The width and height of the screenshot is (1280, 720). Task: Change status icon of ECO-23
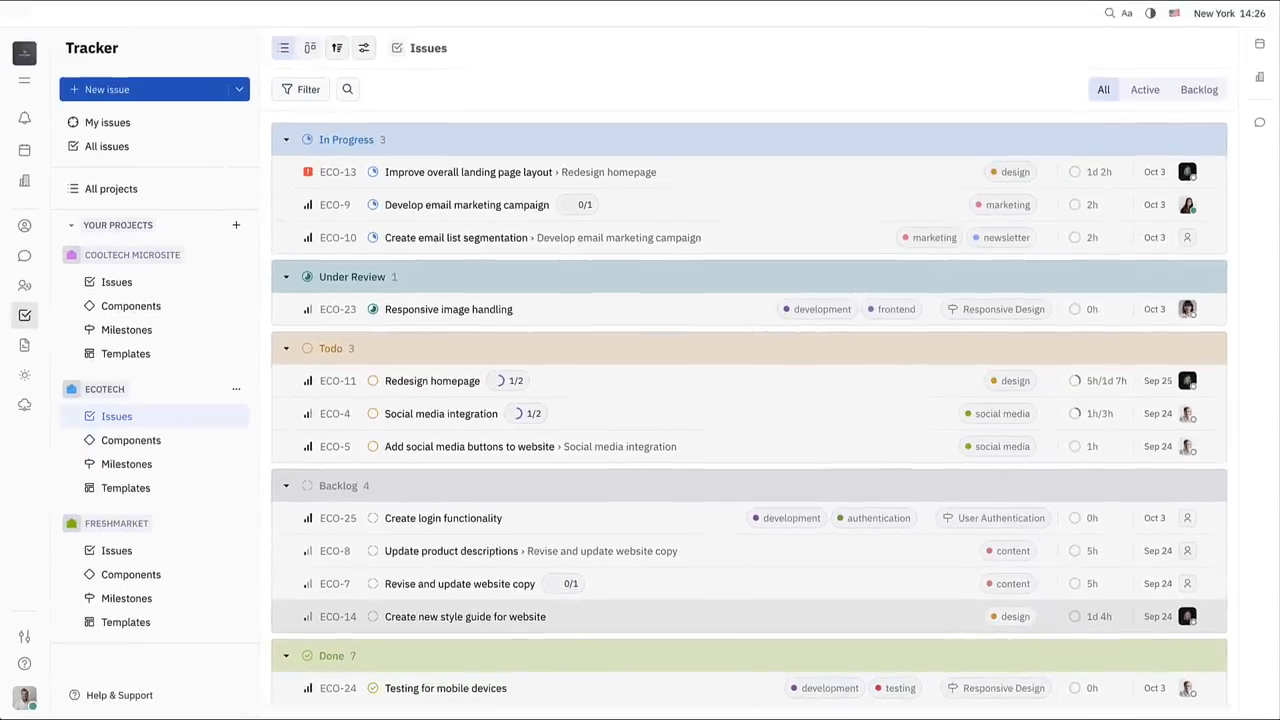373,309
